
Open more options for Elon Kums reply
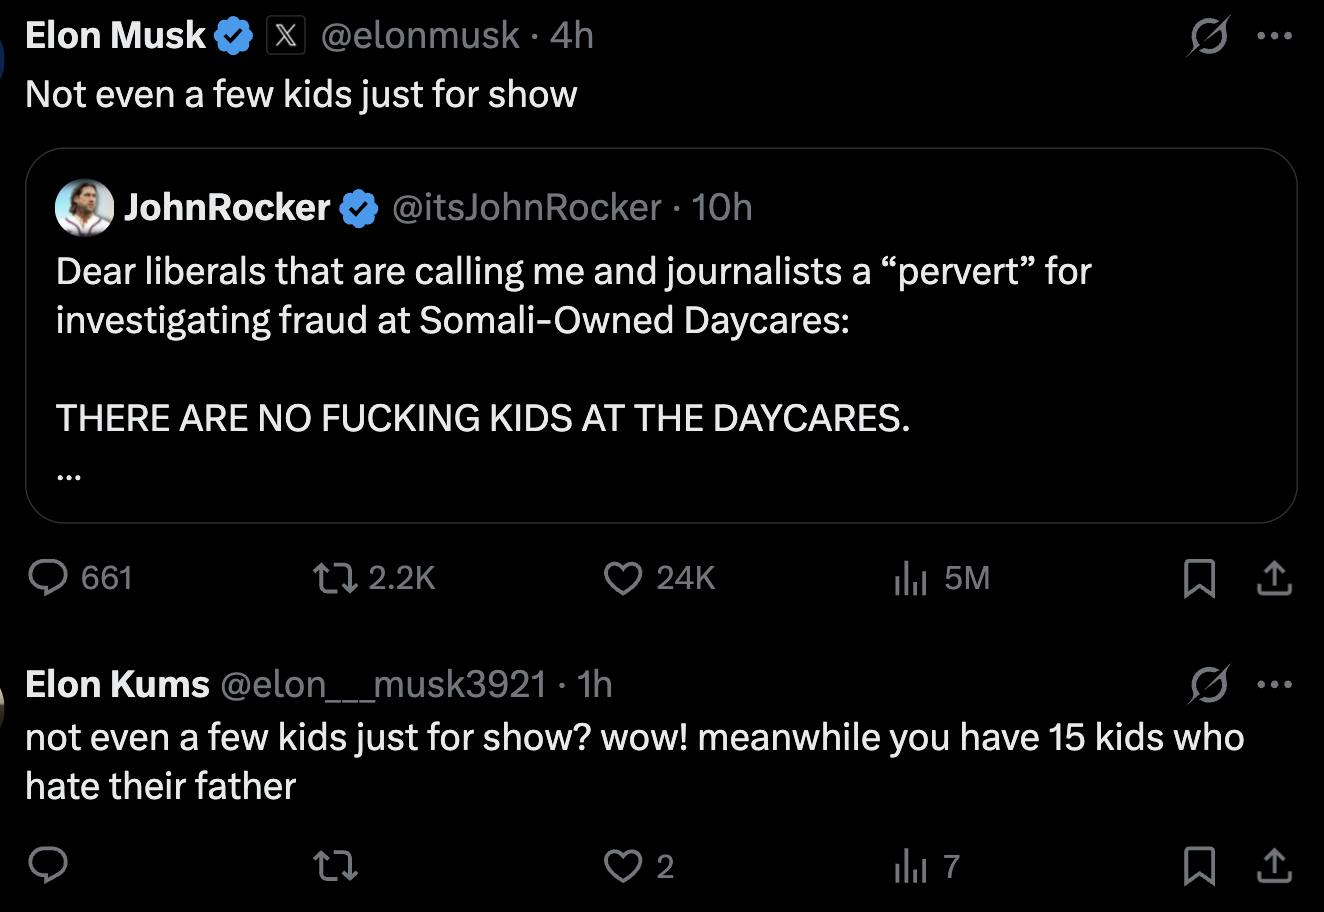point(1274,685)
